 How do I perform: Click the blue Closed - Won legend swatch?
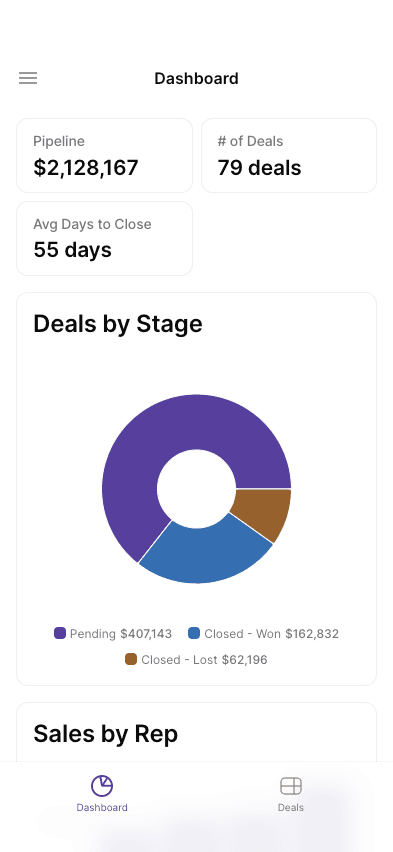(x=194, y=633)
